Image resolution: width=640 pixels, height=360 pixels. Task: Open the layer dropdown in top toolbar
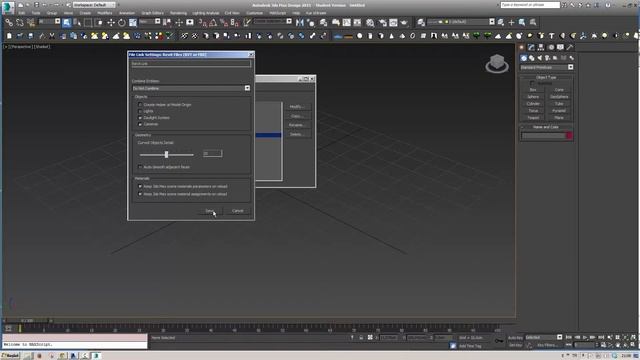461,22
